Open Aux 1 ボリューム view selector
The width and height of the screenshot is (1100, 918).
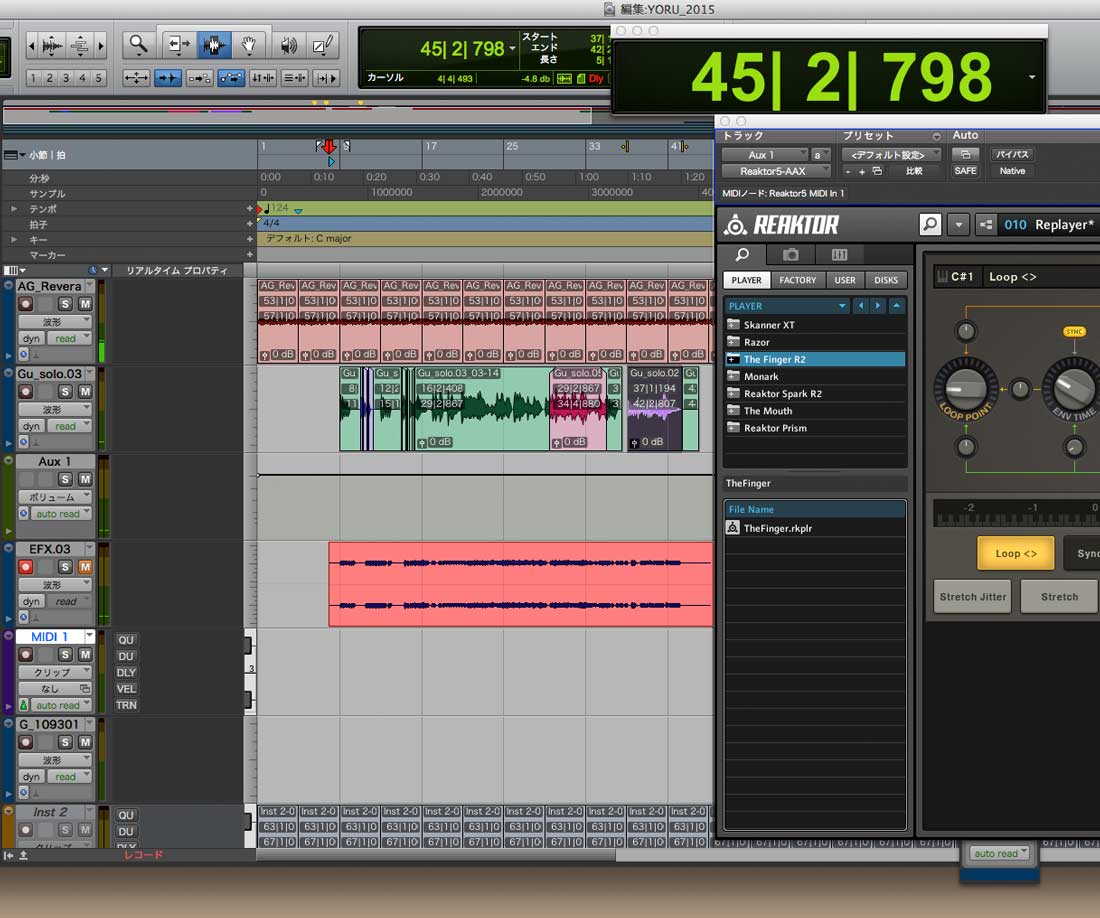coord(55,497)
